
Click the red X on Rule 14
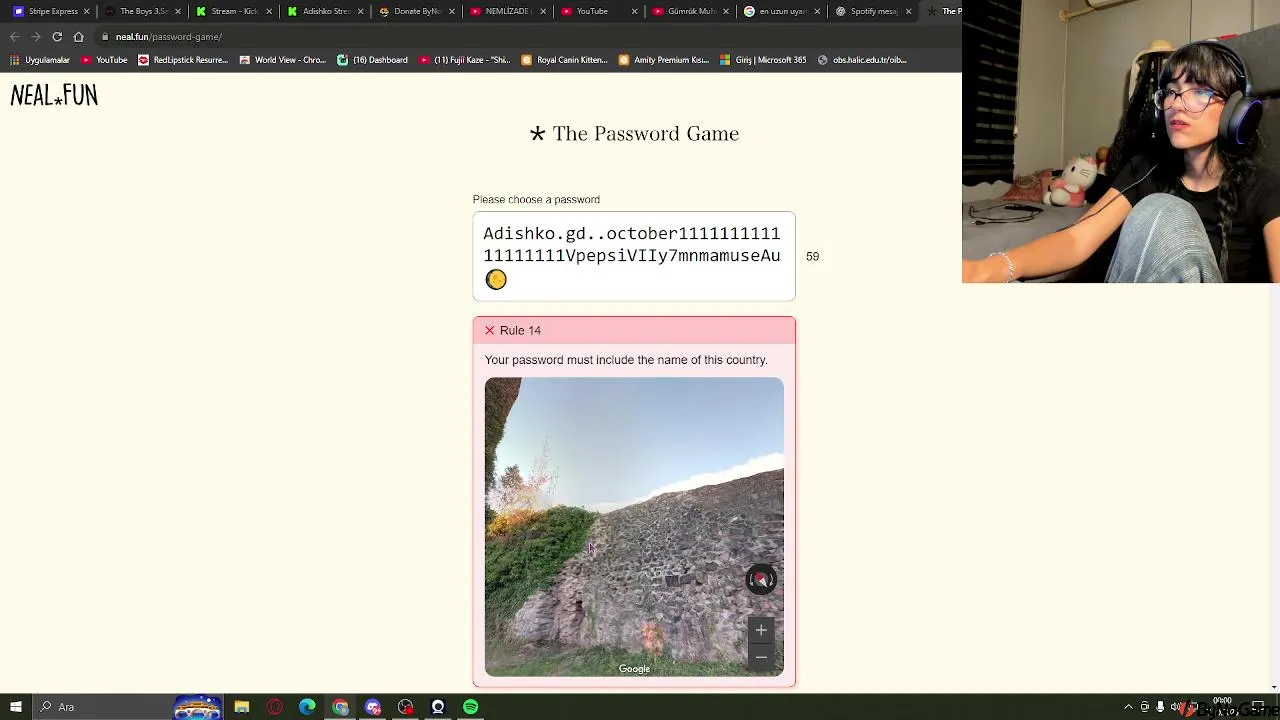tap(490, 330)
